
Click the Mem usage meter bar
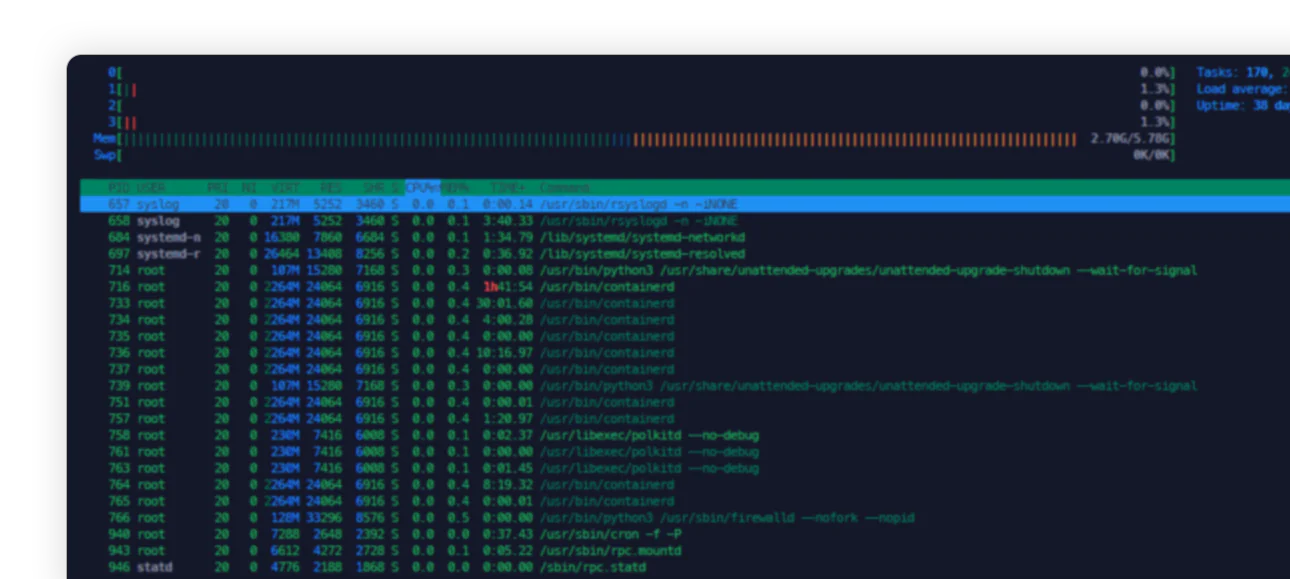600,140
